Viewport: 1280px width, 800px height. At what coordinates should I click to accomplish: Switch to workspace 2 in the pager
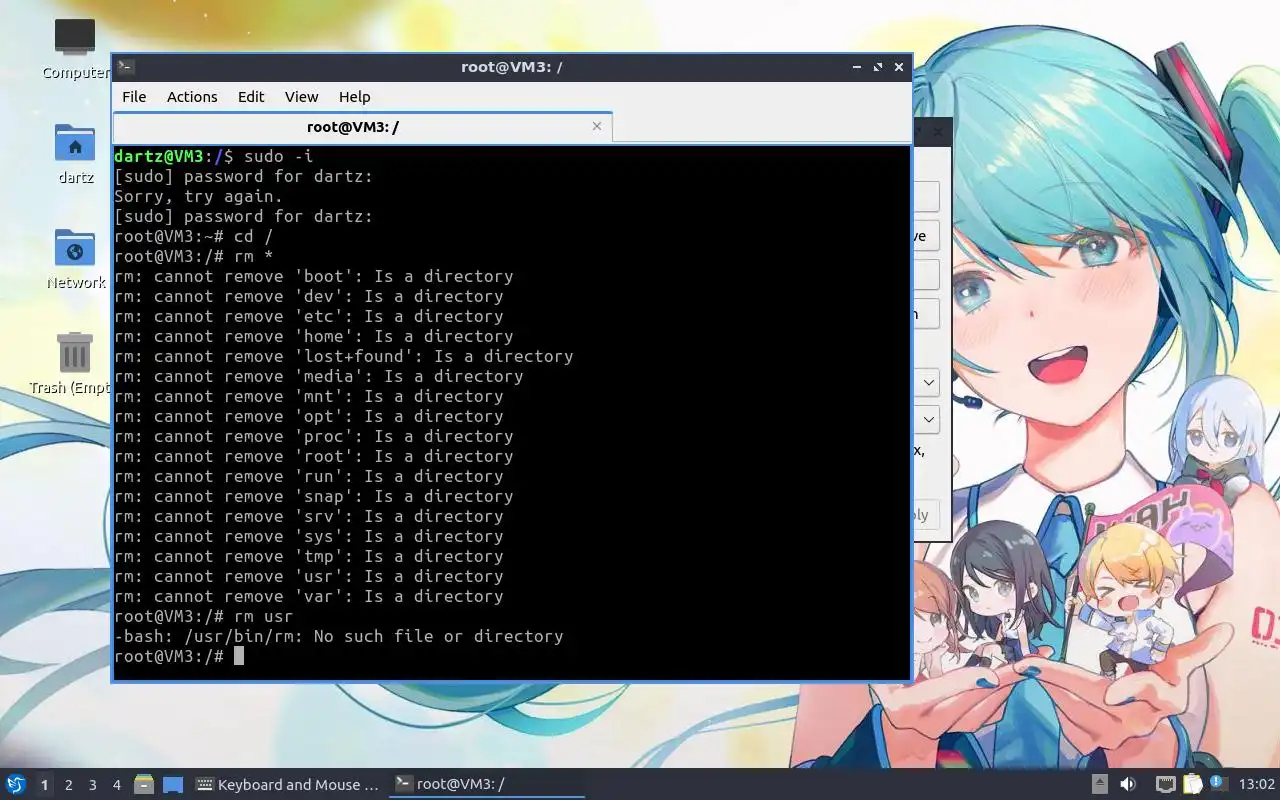69,785
